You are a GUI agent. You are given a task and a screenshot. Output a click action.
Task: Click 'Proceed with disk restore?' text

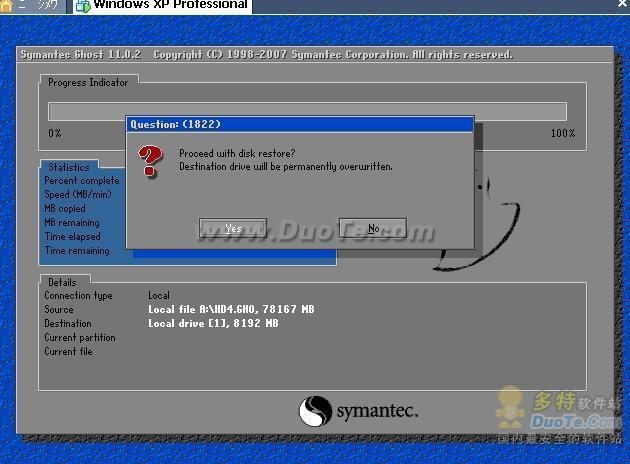coord(237,153)
